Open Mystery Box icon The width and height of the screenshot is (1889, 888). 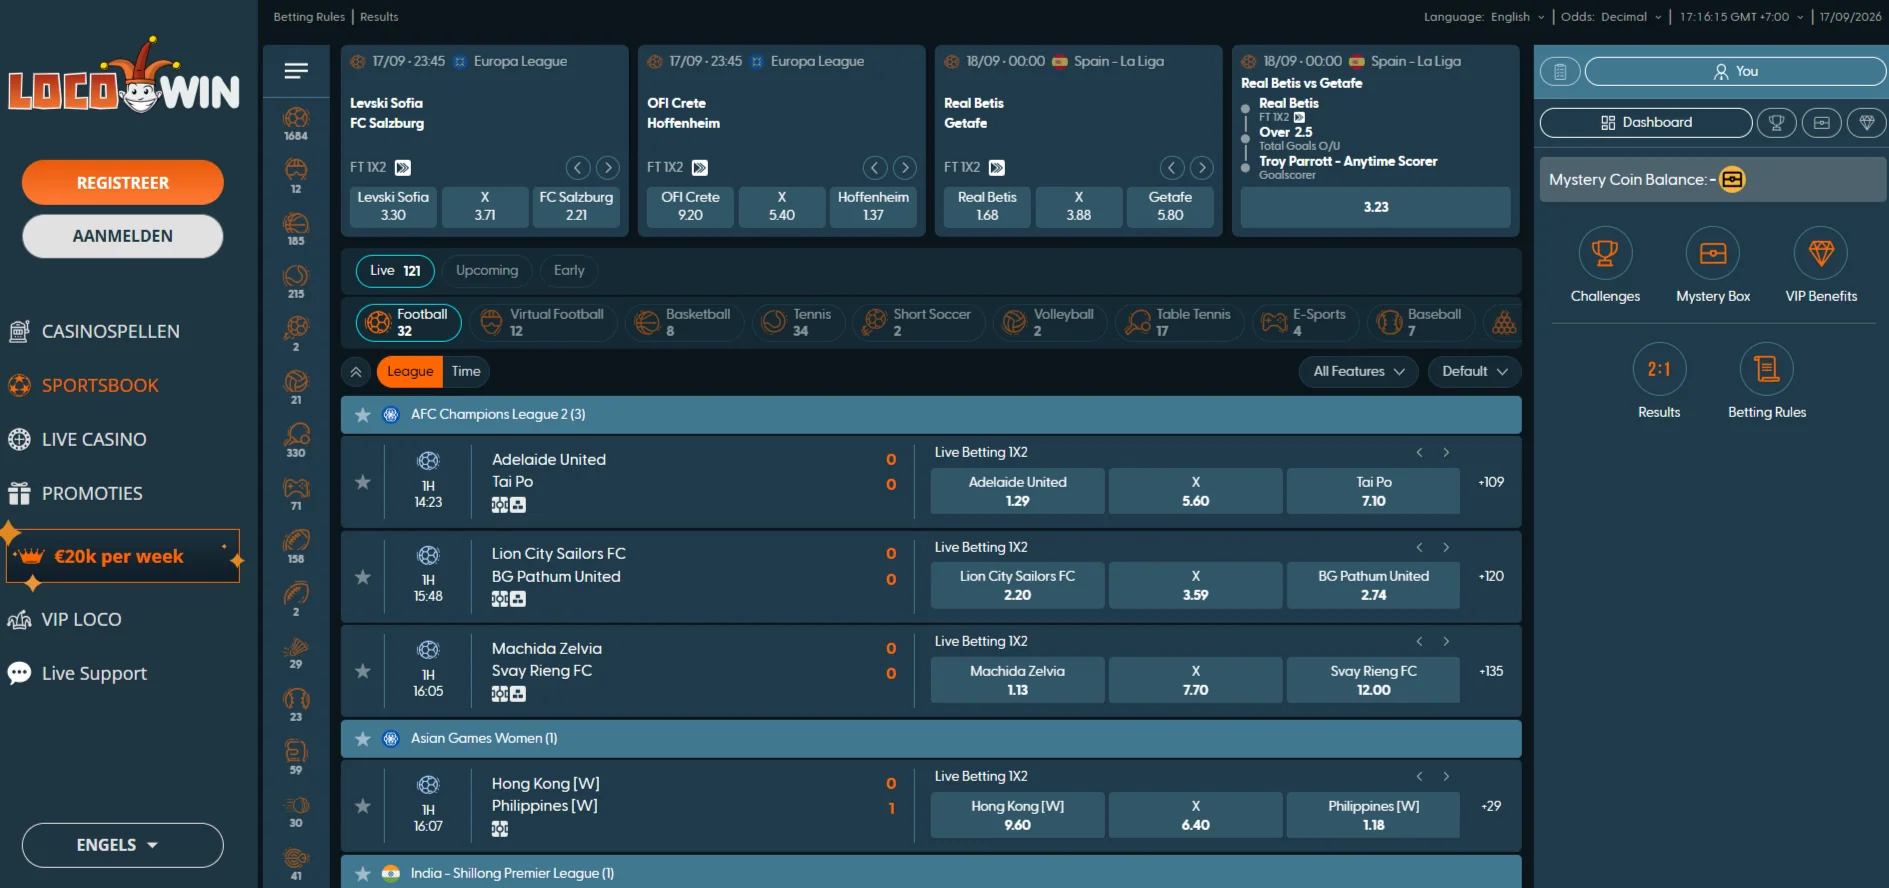[x=1713, y=253]
